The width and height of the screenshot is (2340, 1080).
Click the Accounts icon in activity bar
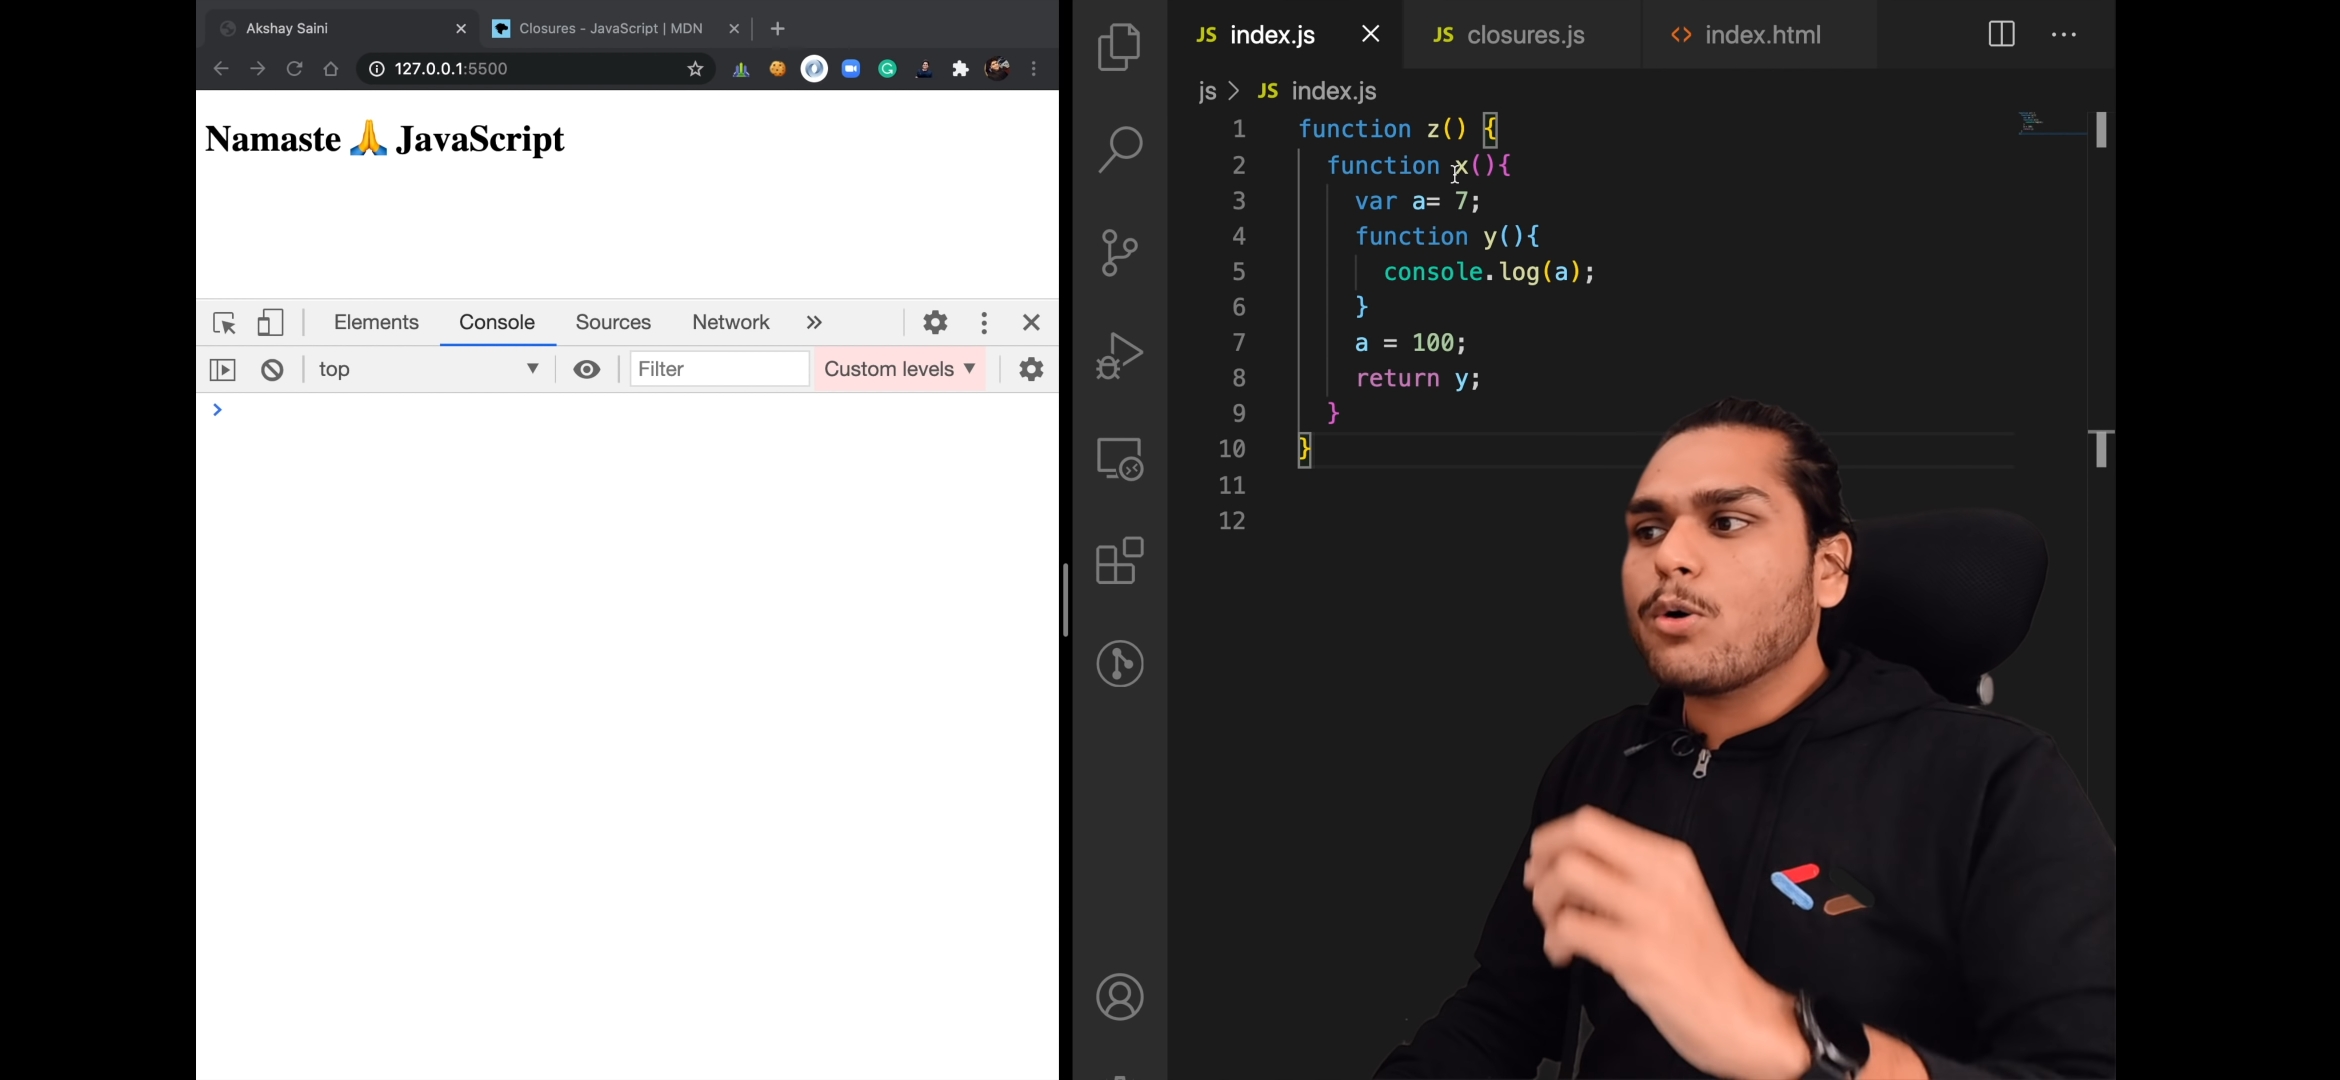1119,997
